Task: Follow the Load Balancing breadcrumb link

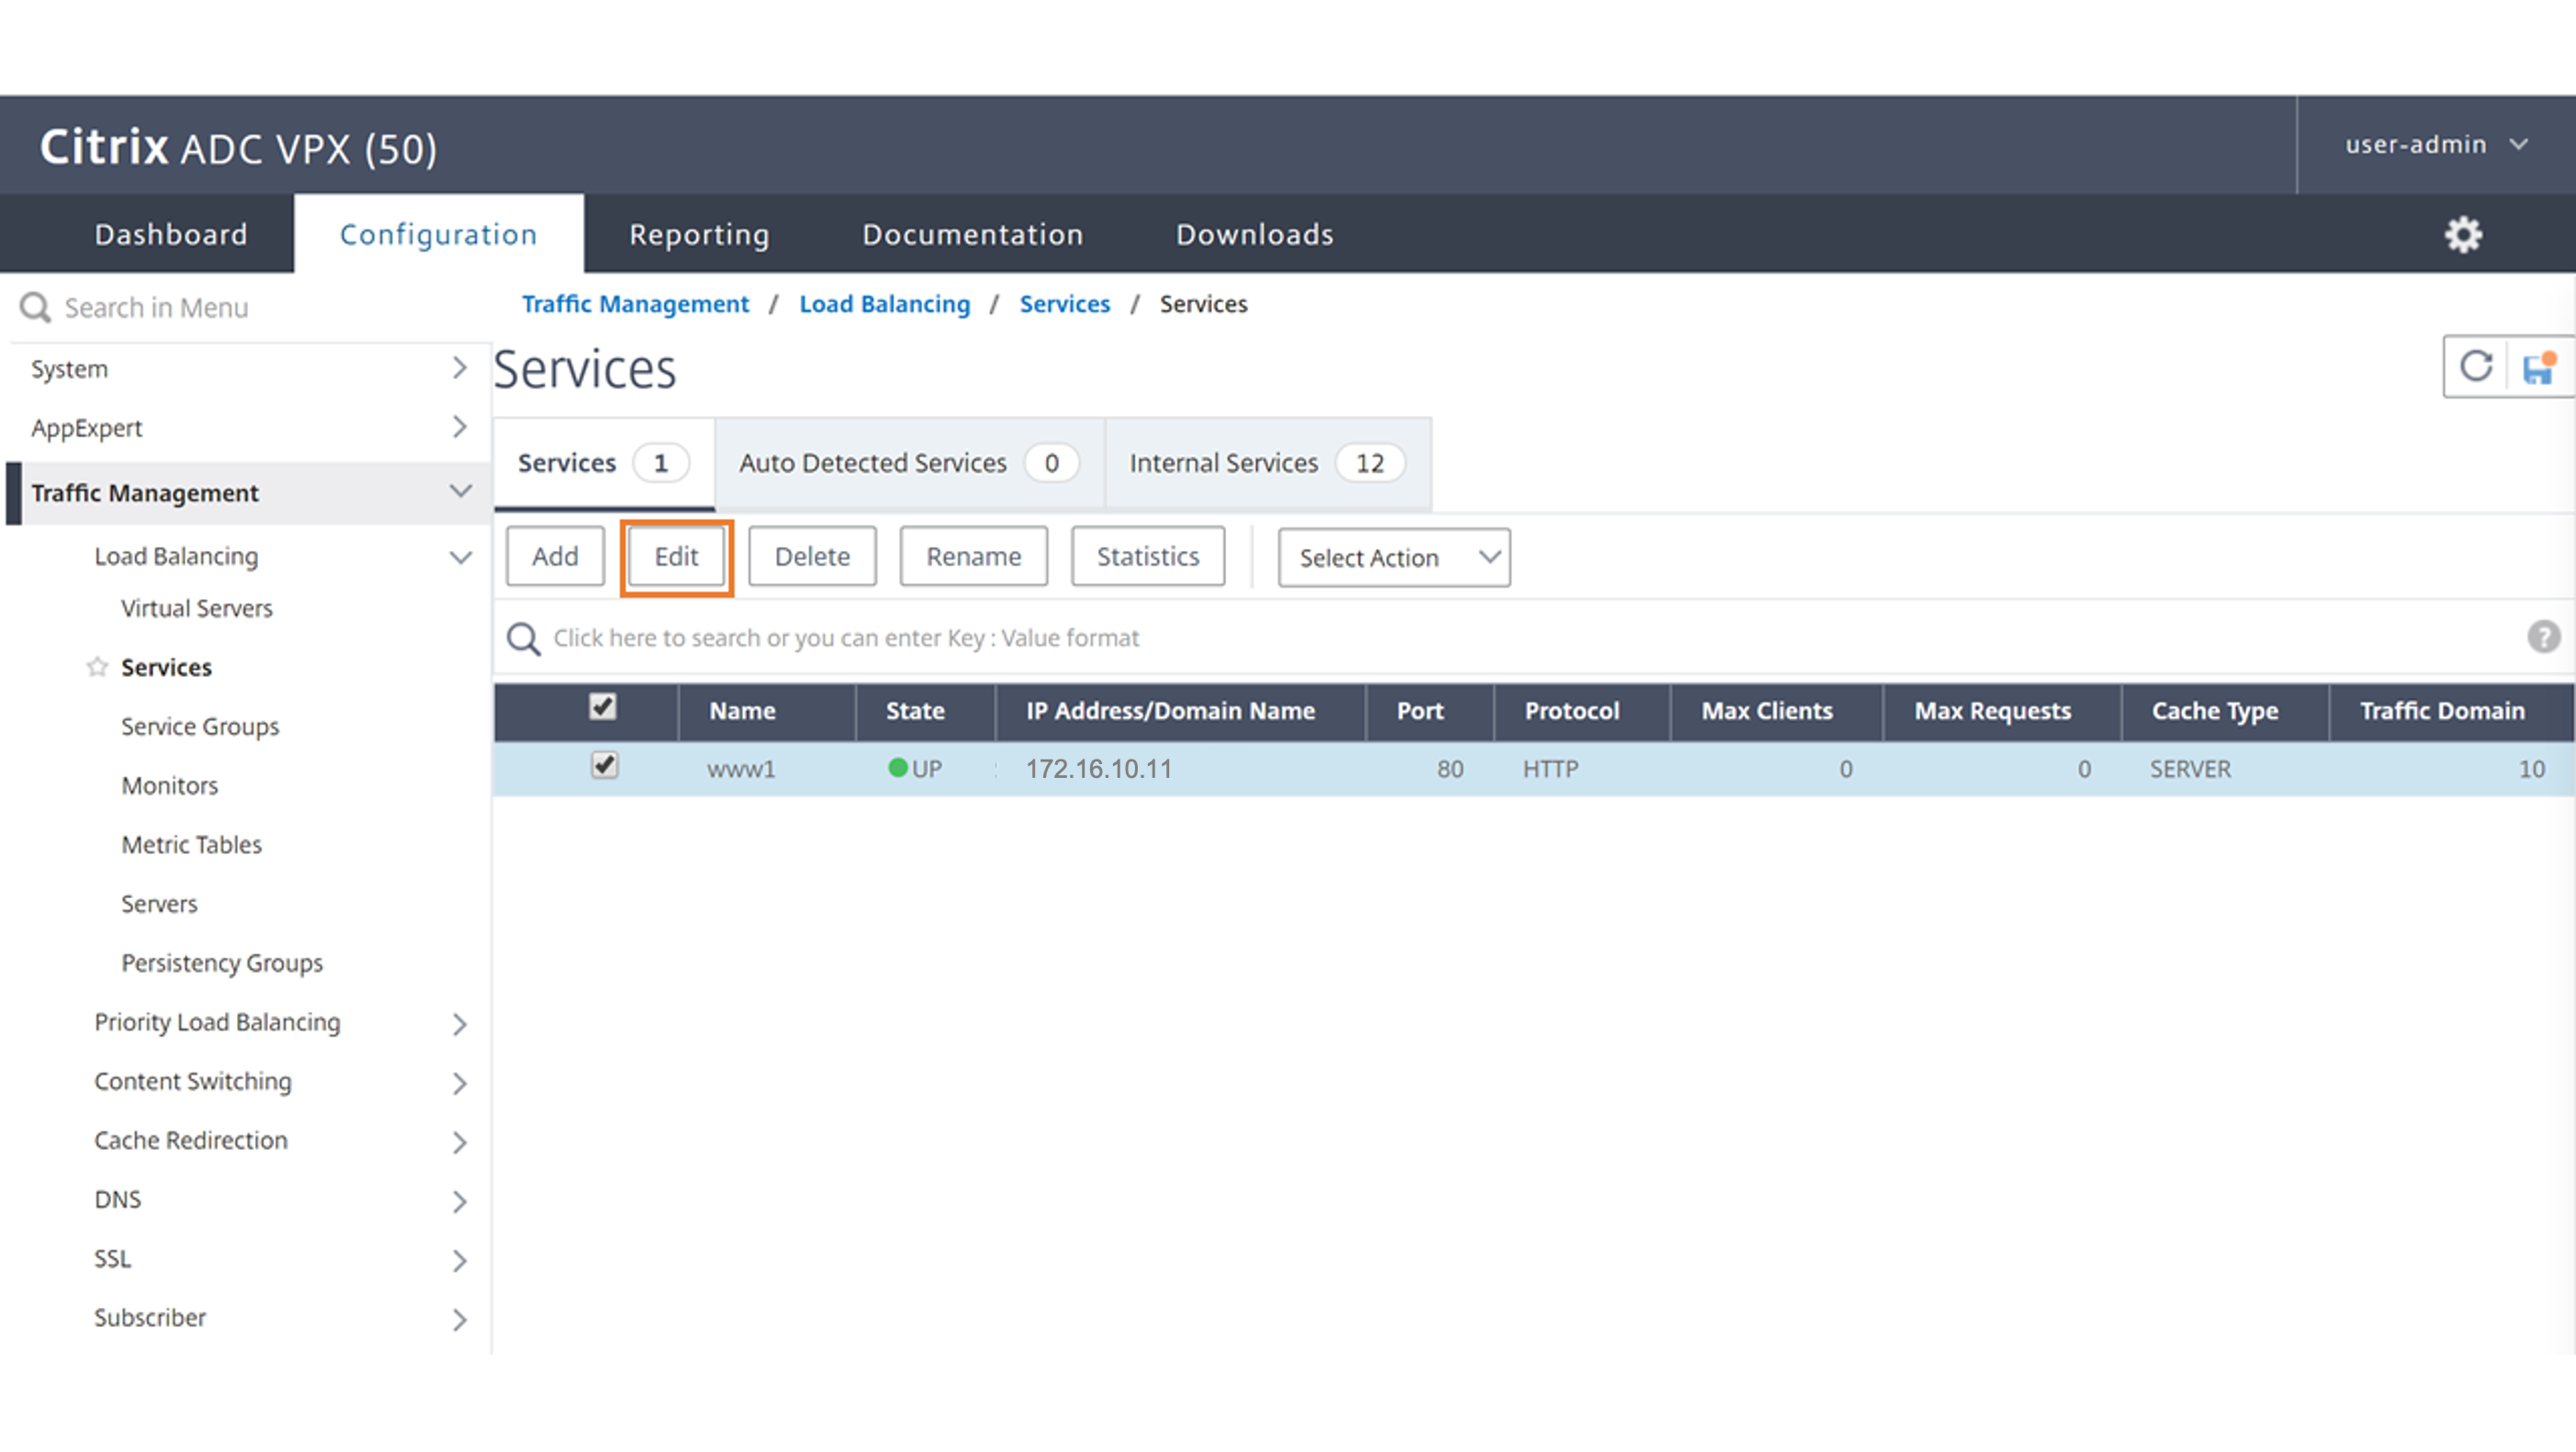Action: click(x=884, y=304)
